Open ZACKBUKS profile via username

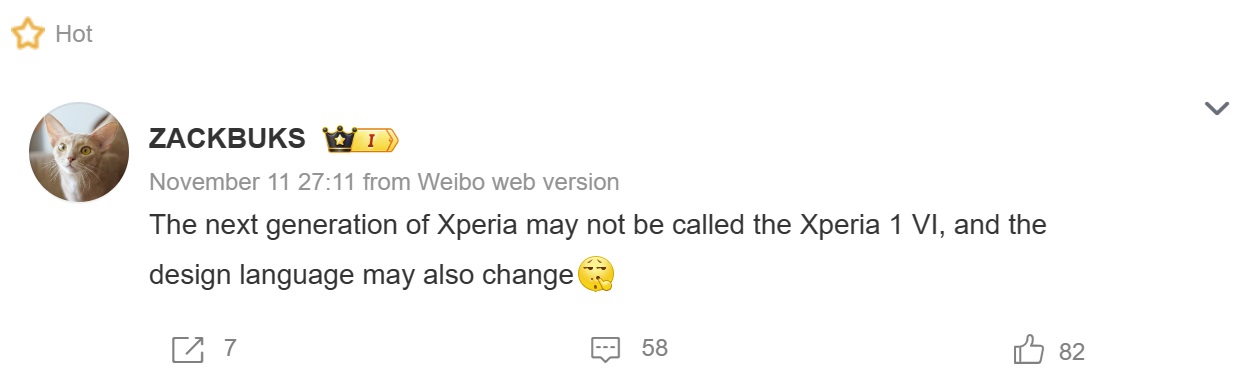tap(227, 139)
